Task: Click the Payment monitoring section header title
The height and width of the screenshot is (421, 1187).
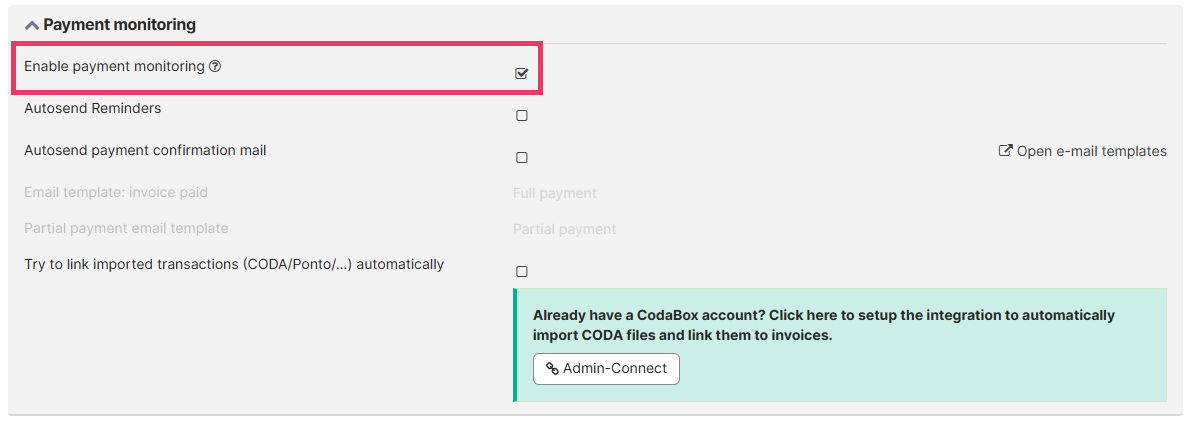Action: pyautogui.click(x=119, y=24)
